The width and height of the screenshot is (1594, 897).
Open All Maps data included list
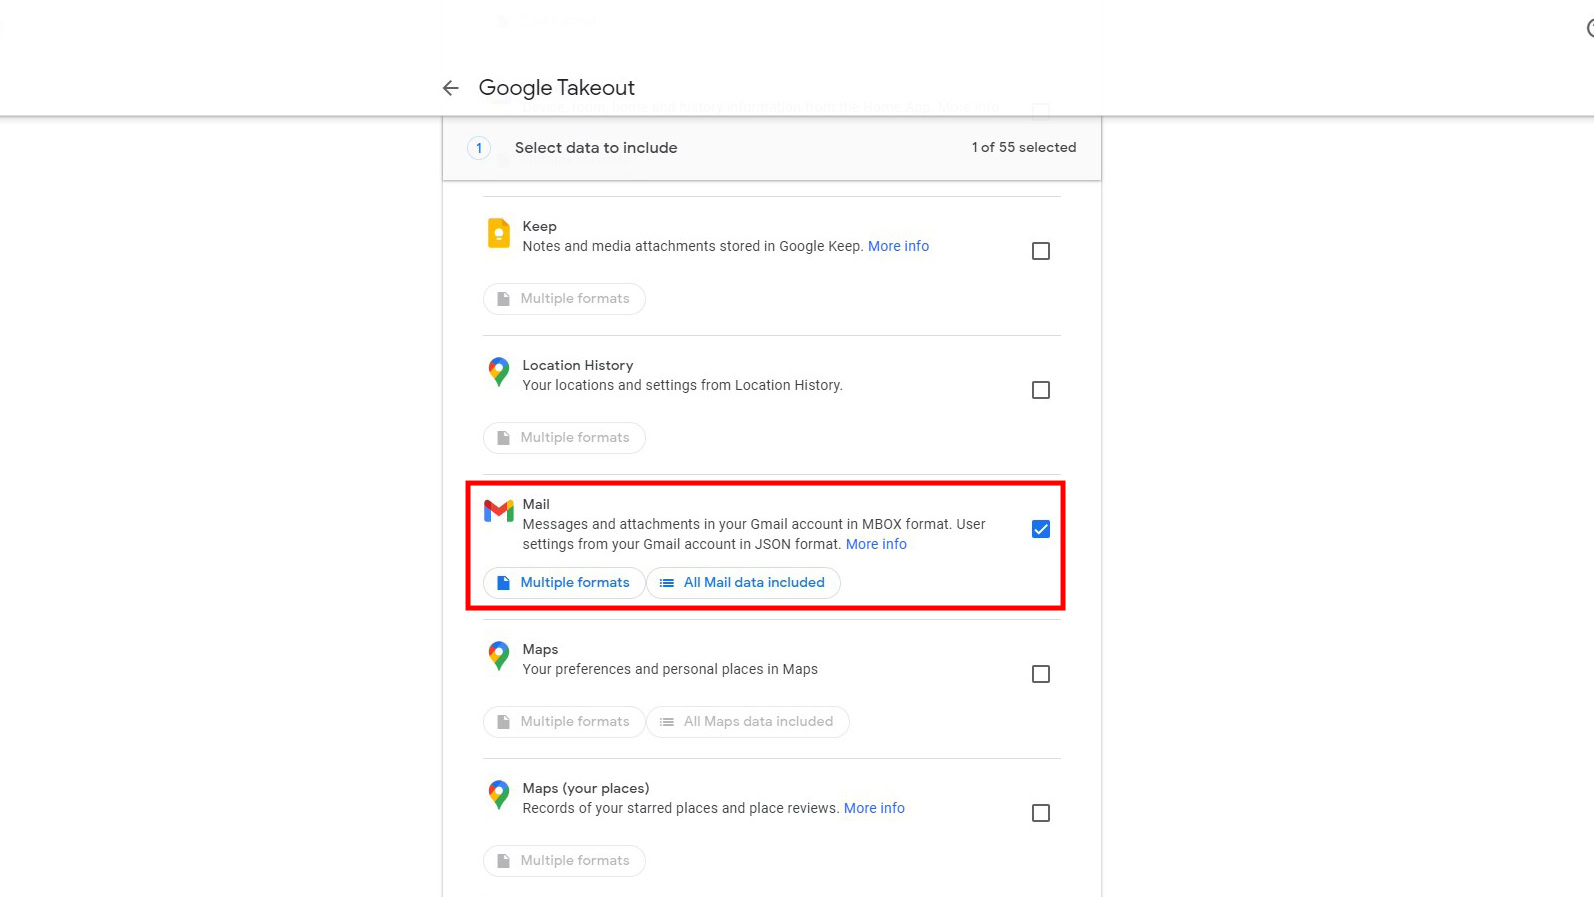click(747, 722)
